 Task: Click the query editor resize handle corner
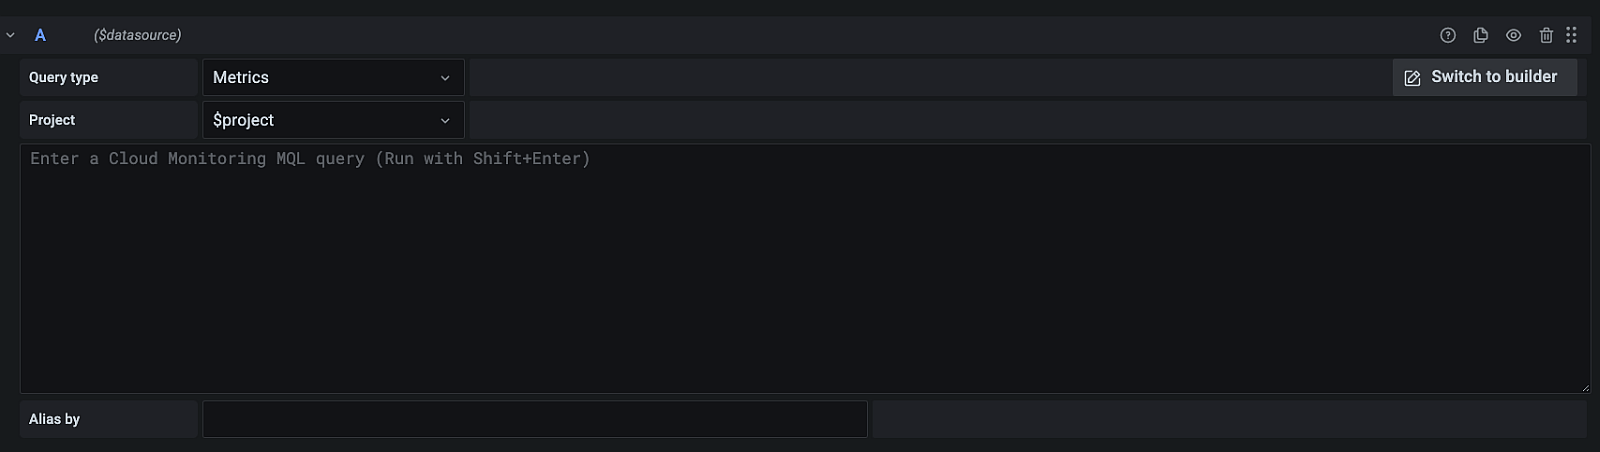pos(1585,388)
